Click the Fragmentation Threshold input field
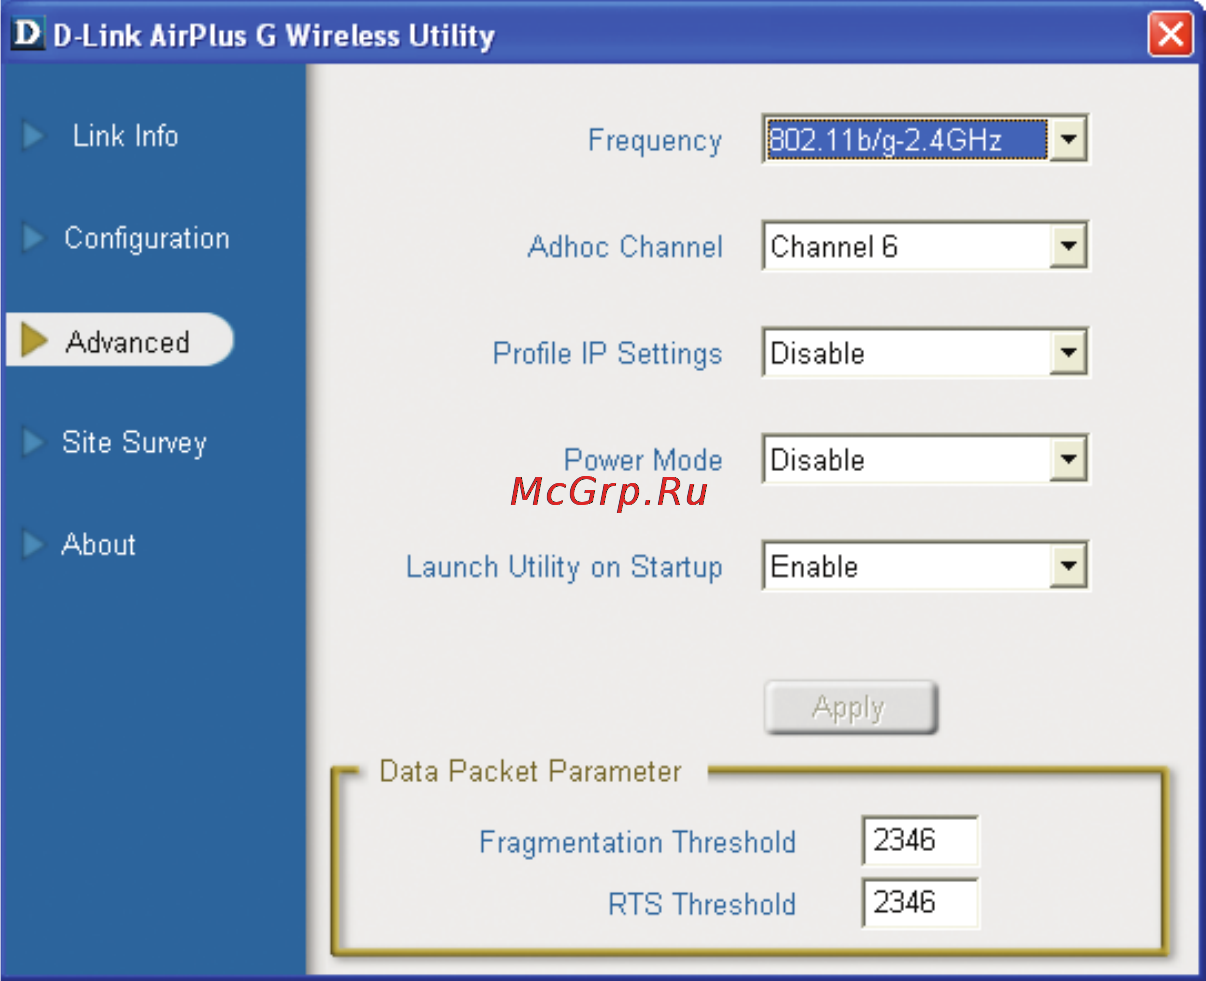The height and width of the screenshot is (981, 1206). (920, 840)
